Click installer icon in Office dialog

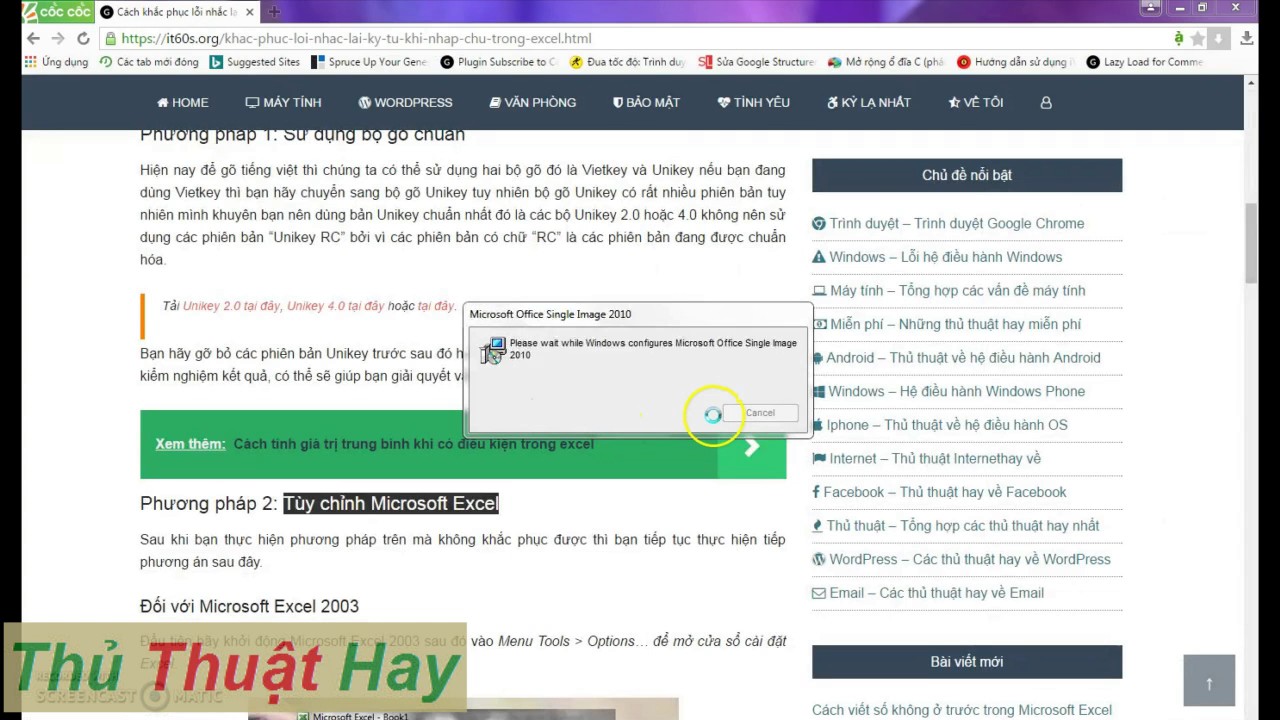493,351
